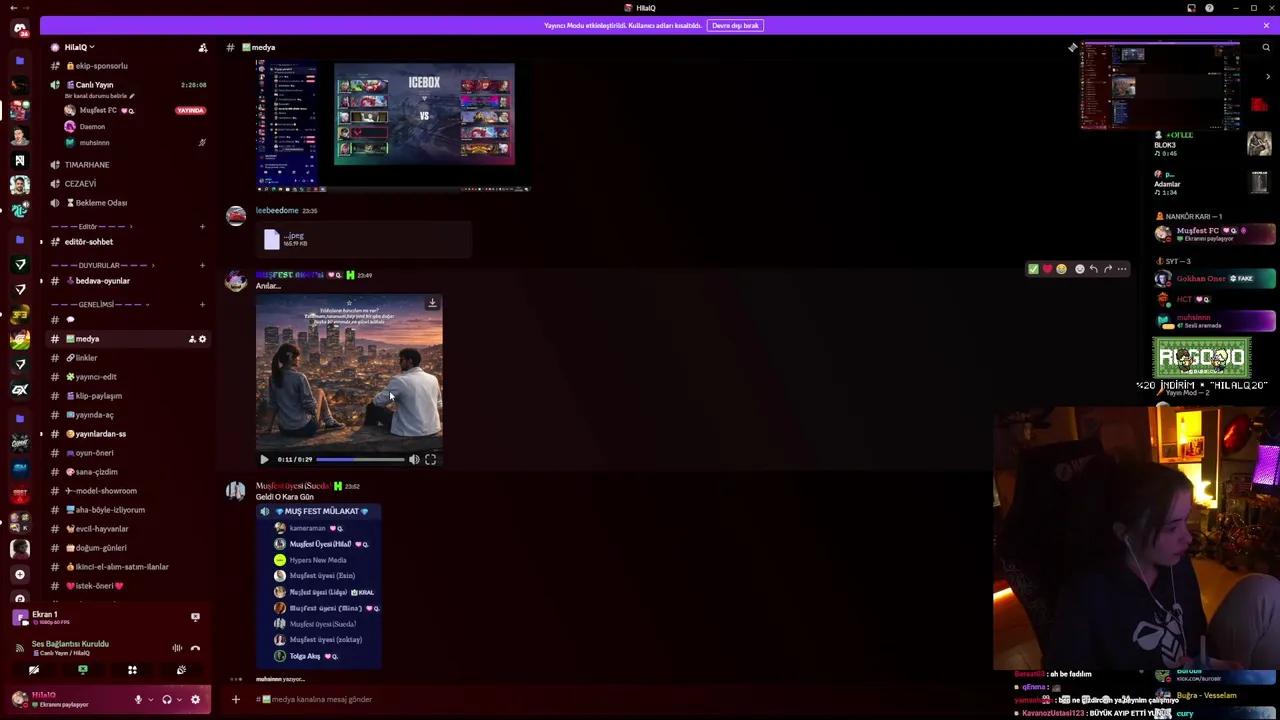Mute the Anılar video volume
Image resolution: width=1280 pixels, height=720 pixels.
click(x=414, y=459)
